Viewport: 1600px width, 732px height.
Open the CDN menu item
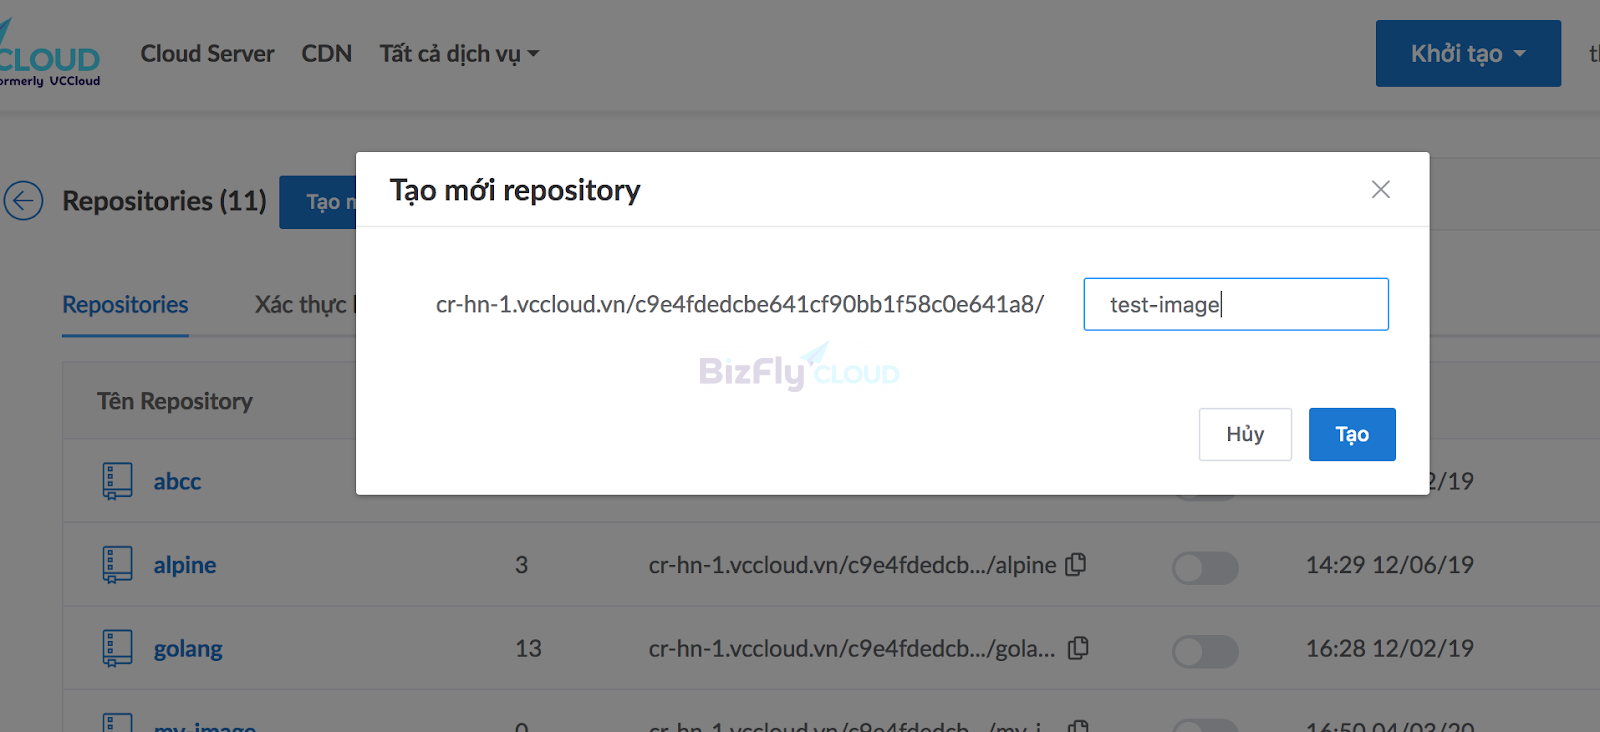[x=327, y=54]
